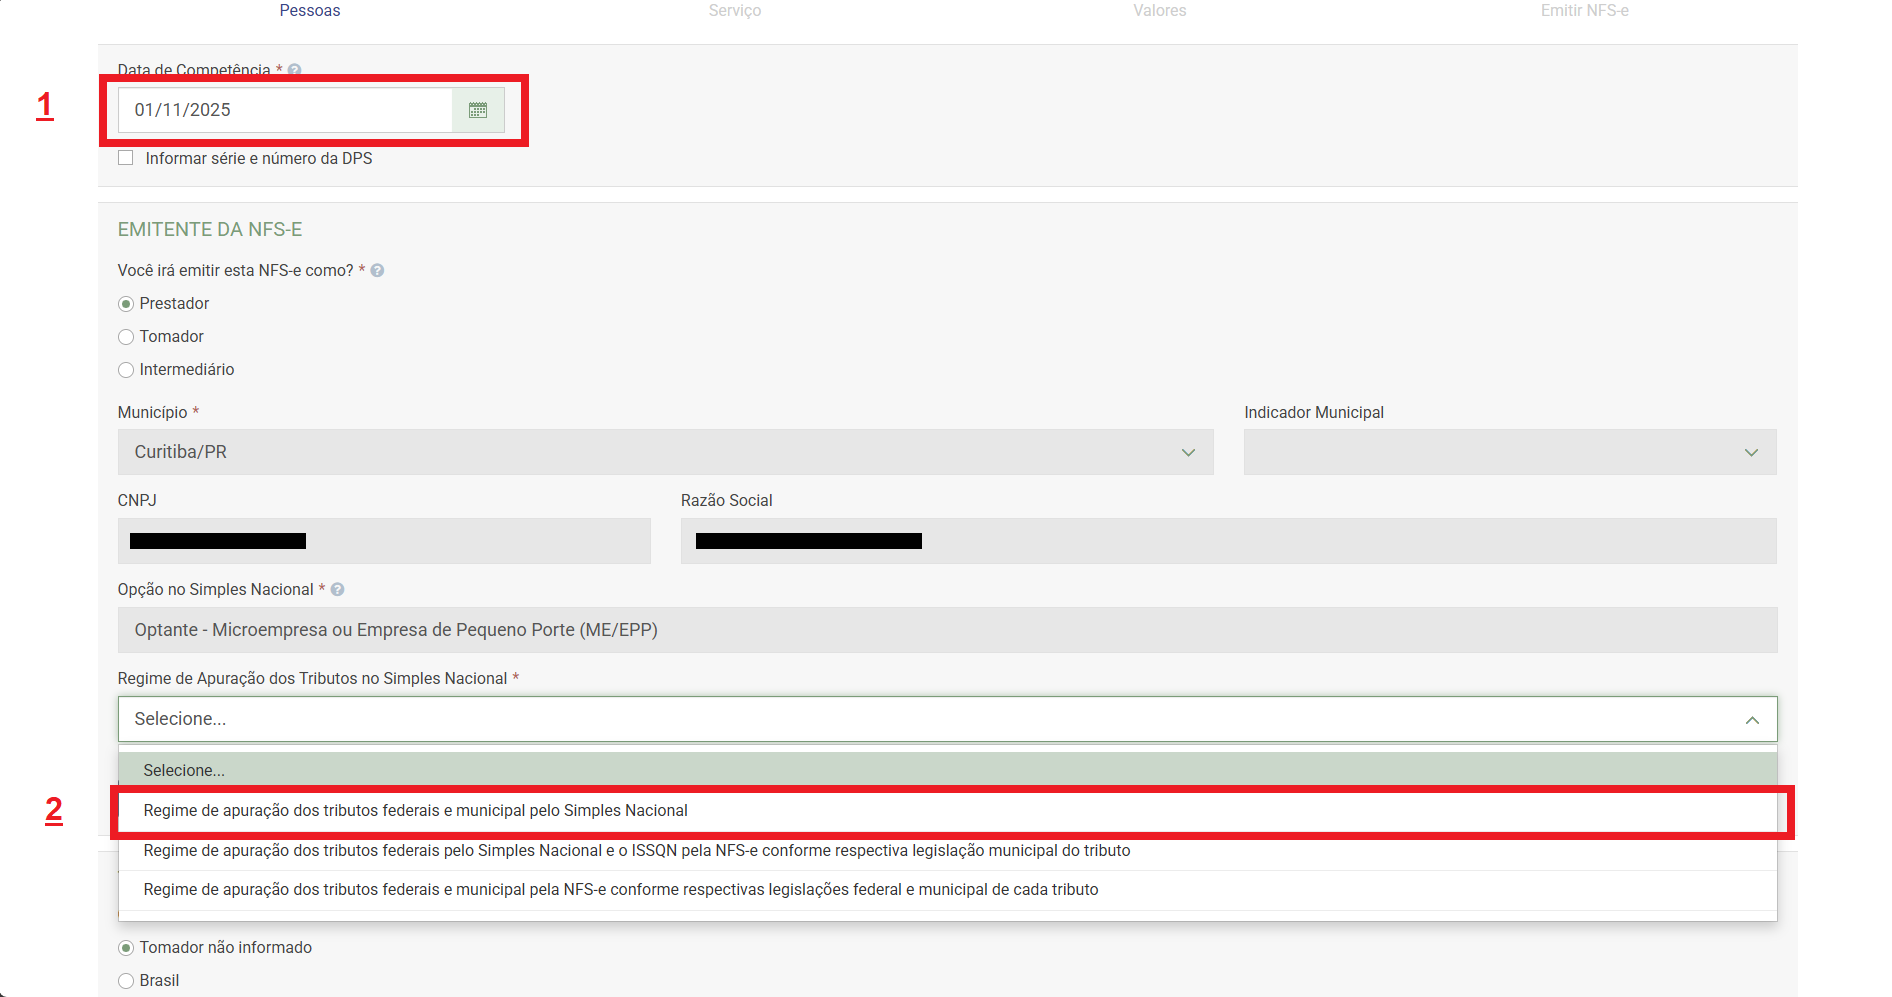Open the Indicador Municipal dropdown

click(1509, 452)
